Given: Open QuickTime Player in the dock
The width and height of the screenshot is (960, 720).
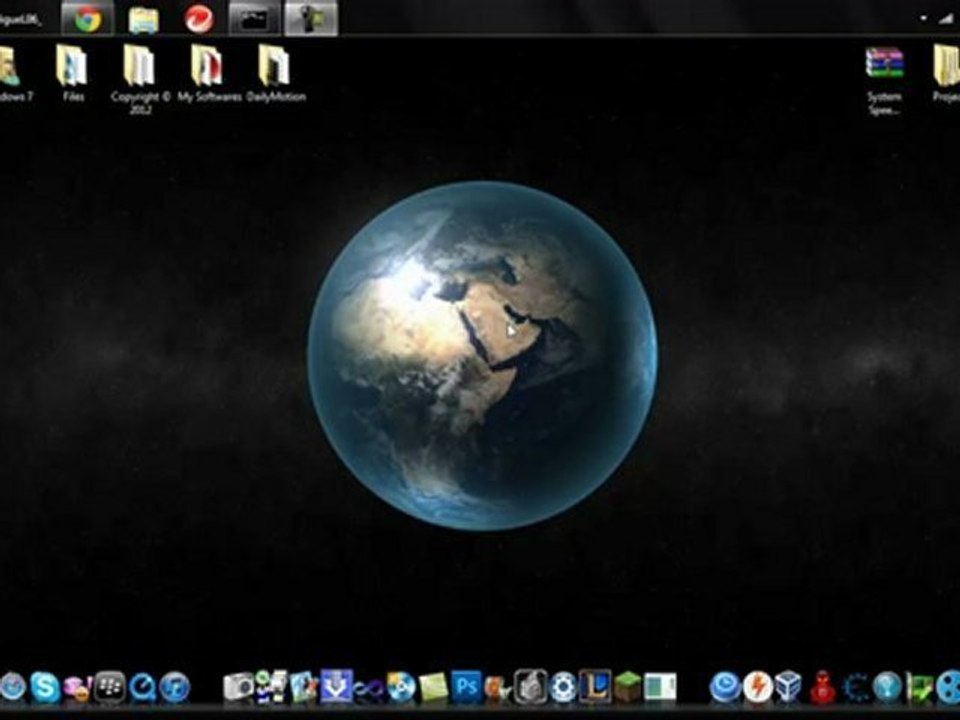Looking at the screenshot, I should click(x=143, y=688).
